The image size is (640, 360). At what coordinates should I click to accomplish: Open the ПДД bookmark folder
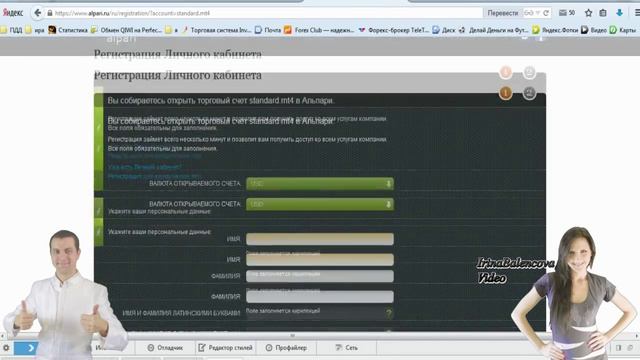tap(11, 30)
